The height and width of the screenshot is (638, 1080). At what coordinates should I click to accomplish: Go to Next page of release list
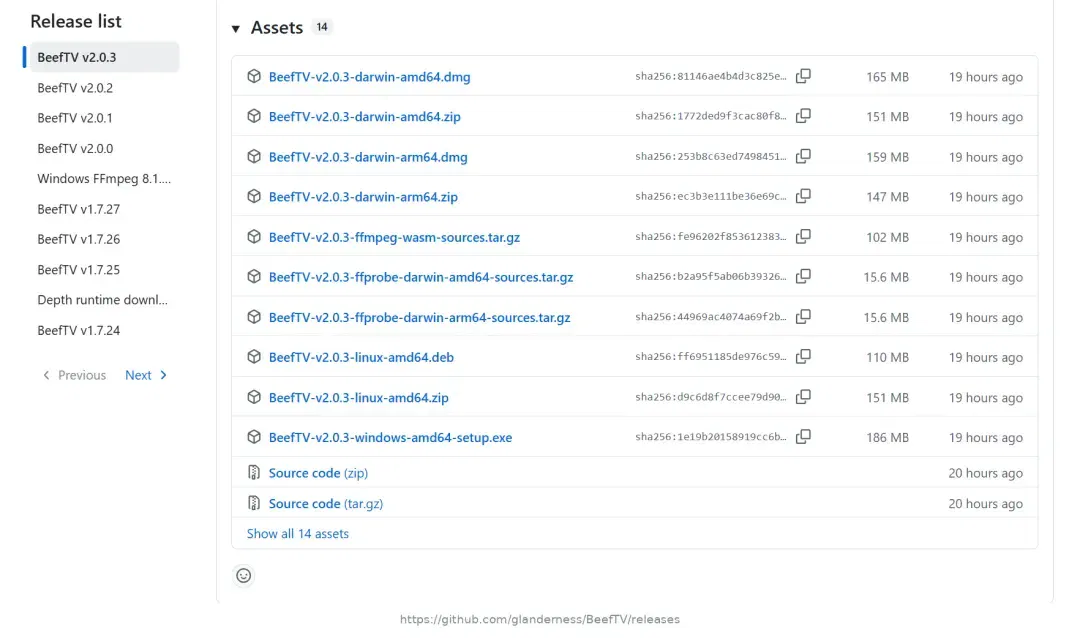[146, 375]
